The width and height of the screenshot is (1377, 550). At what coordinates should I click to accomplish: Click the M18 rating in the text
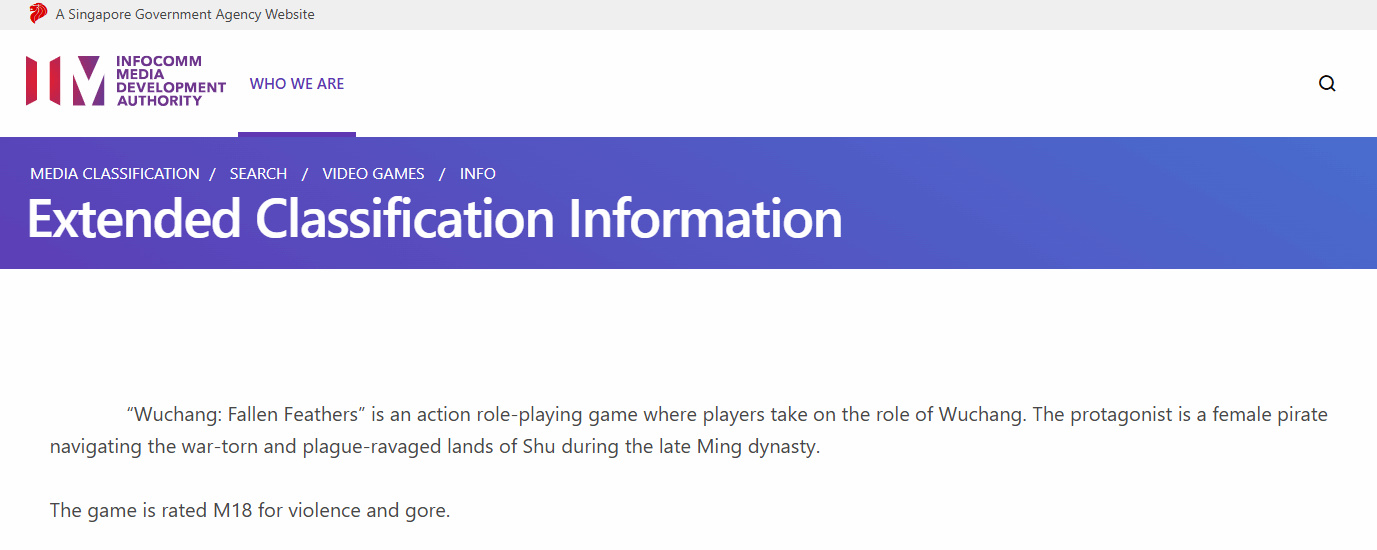coord(232,511)
